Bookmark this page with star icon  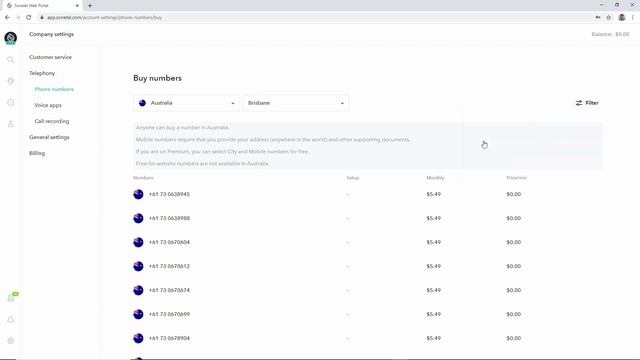(609, 18)
